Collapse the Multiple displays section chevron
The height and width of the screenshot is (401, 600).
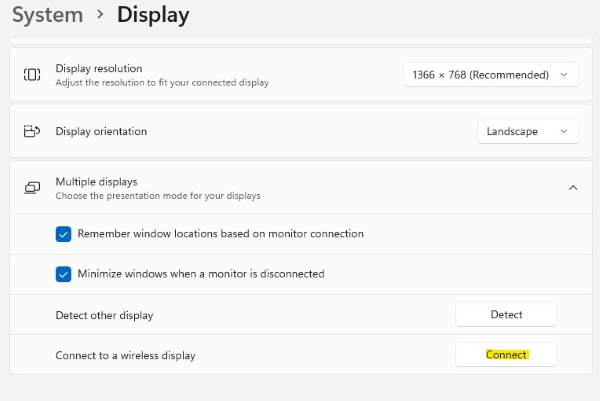pyautogui.click(x=573, y=188)
